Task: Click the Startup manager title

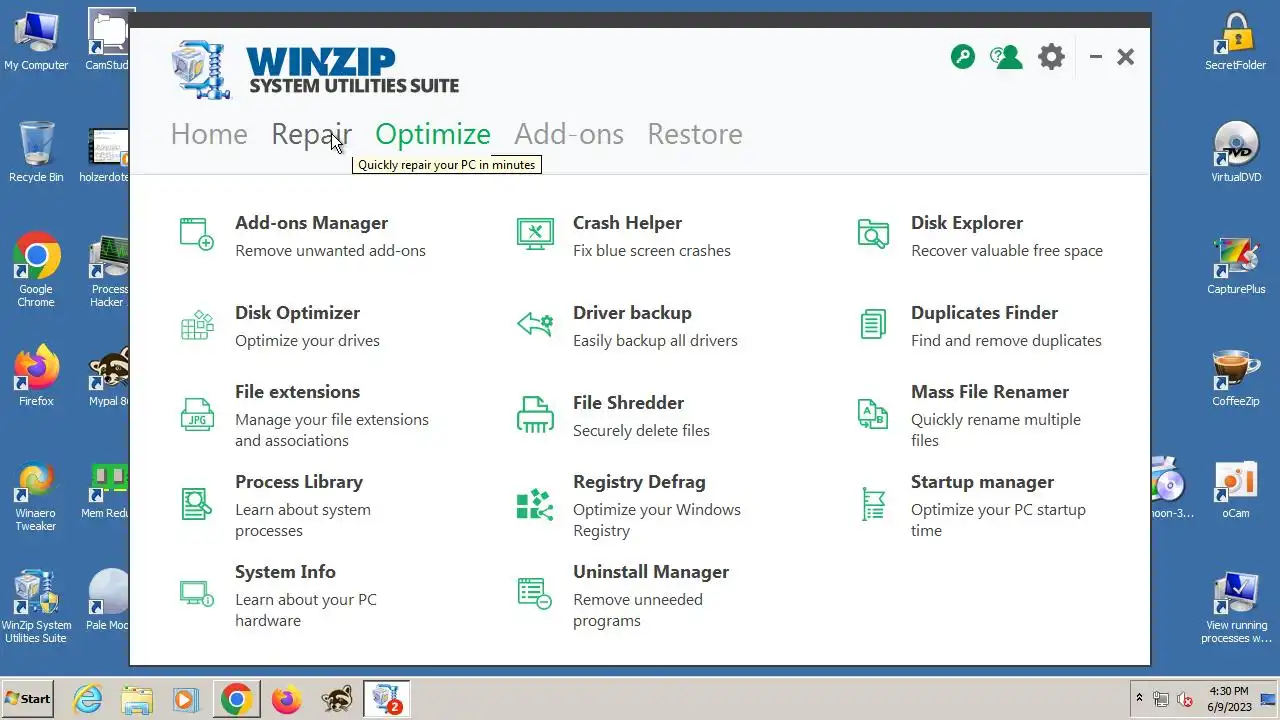Action: [982, 482]
